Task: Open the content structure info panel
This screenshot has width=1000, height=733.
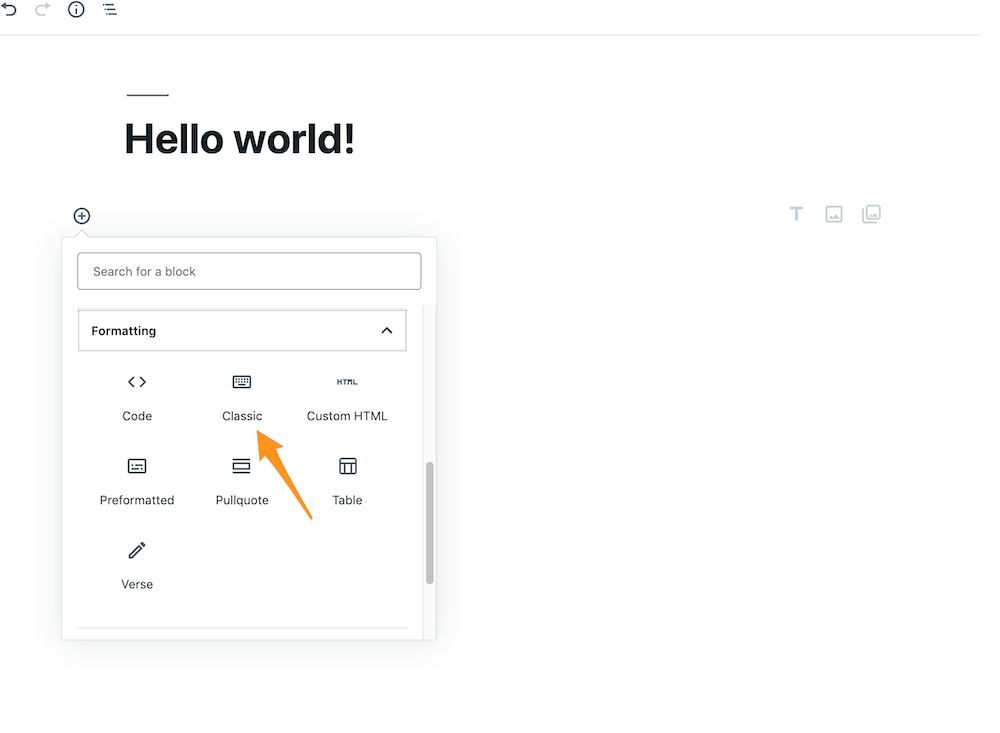Action: tap(76, 10)
